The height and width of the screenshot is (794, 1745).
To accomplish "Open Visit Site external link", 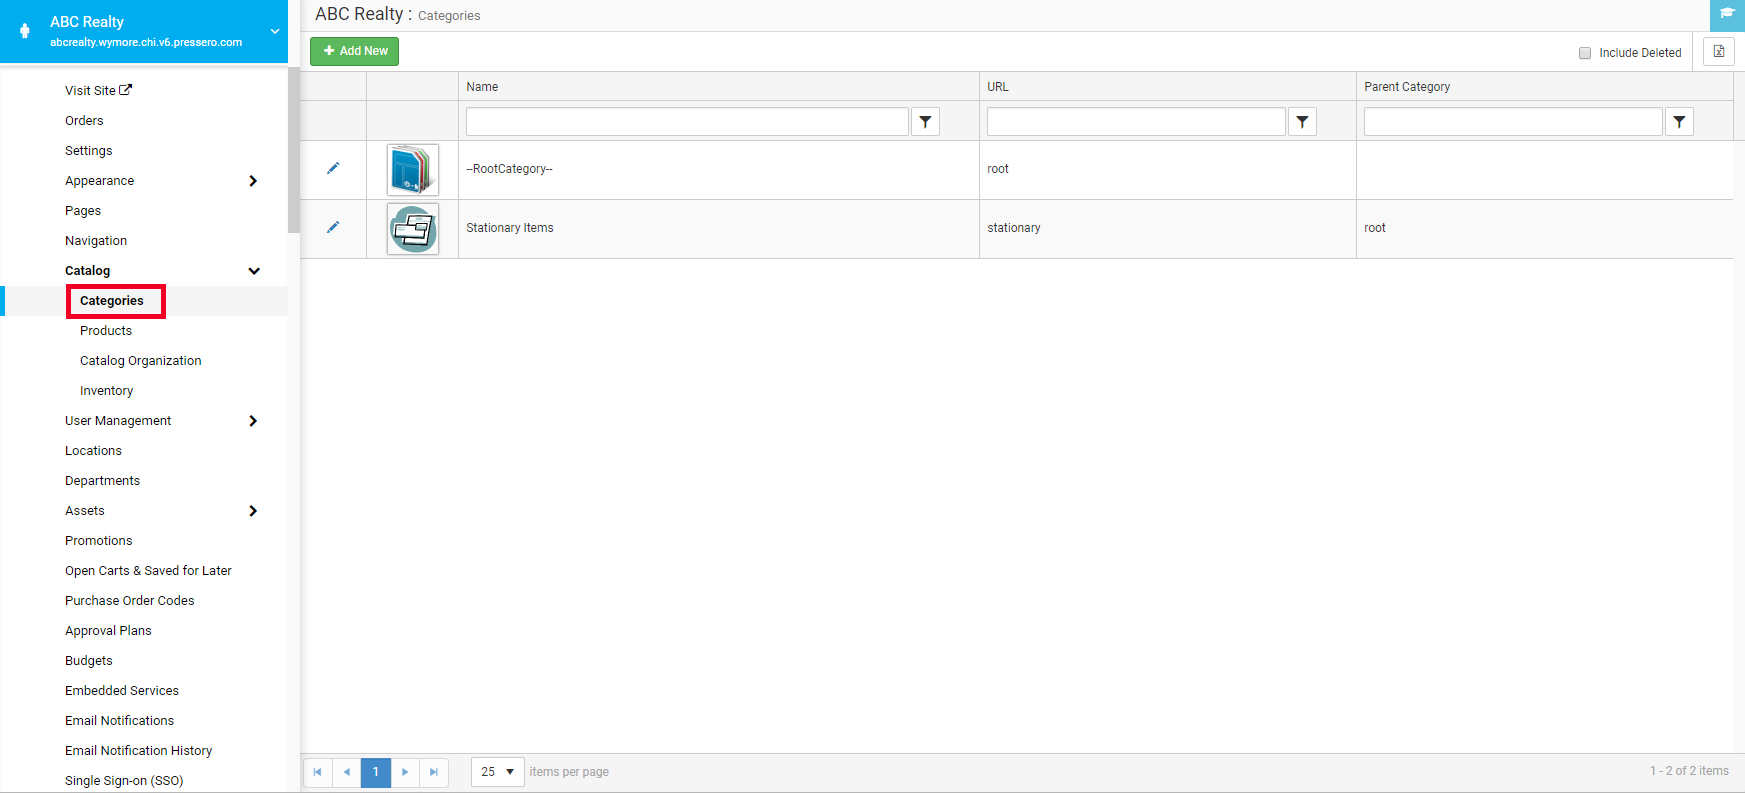I will click(98, 90).
